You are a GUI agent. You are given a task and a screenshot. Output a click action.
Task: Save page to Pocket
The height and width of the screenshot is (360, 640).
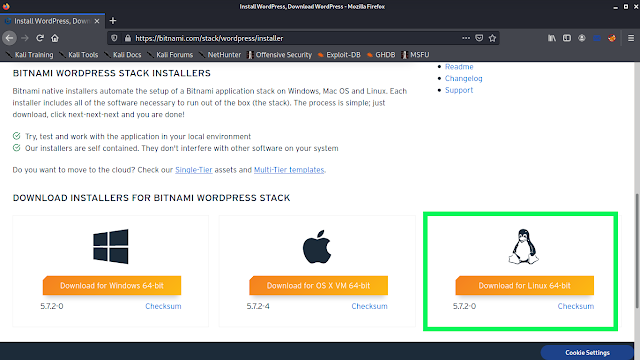[479, 38]
